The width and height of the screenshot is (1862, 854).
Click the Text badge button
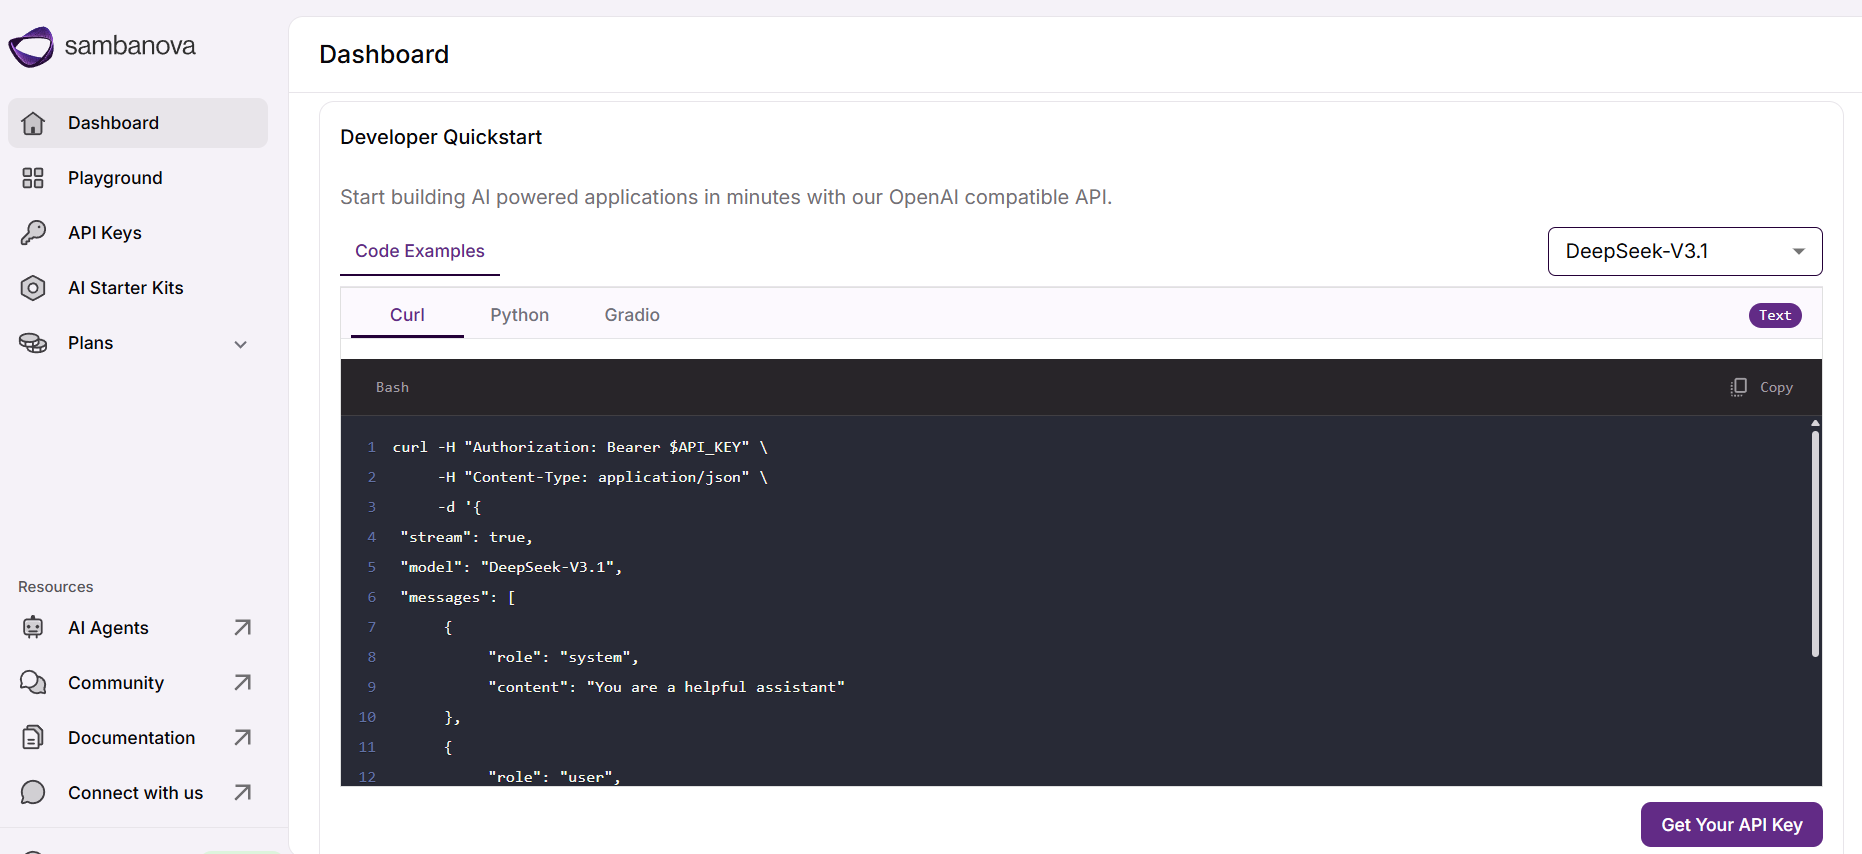tap(1775, 315)
